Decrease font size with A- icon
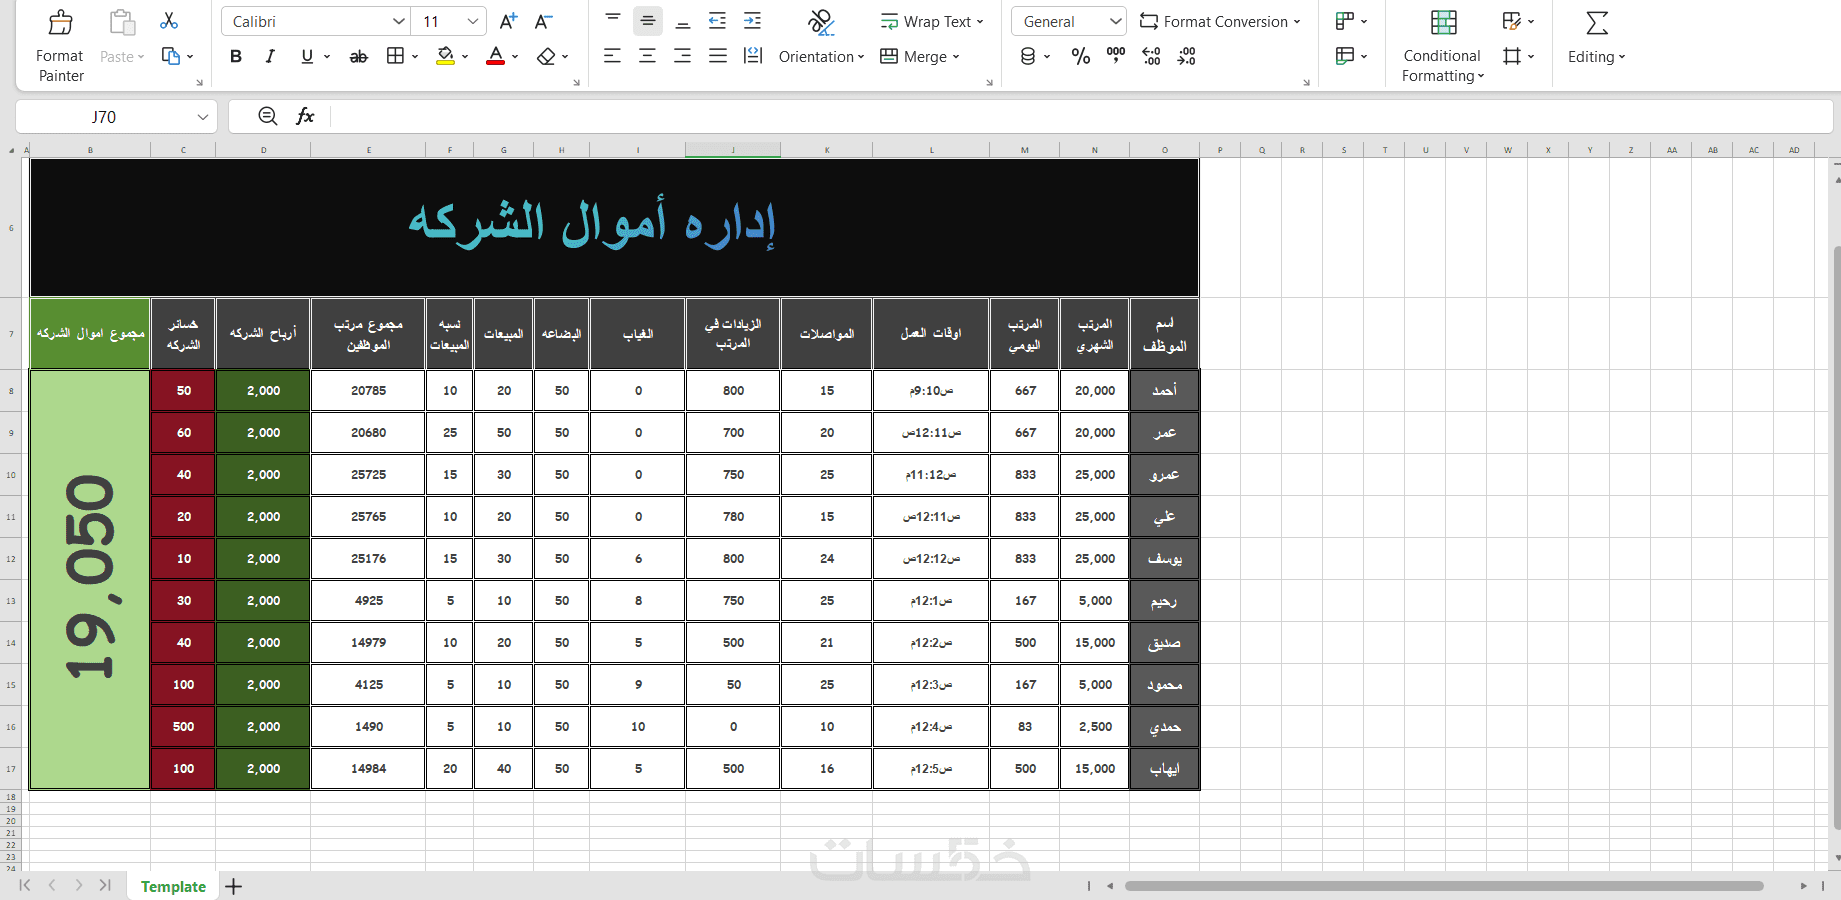This screenshot has height=900, width=1841. coord(543,21)
